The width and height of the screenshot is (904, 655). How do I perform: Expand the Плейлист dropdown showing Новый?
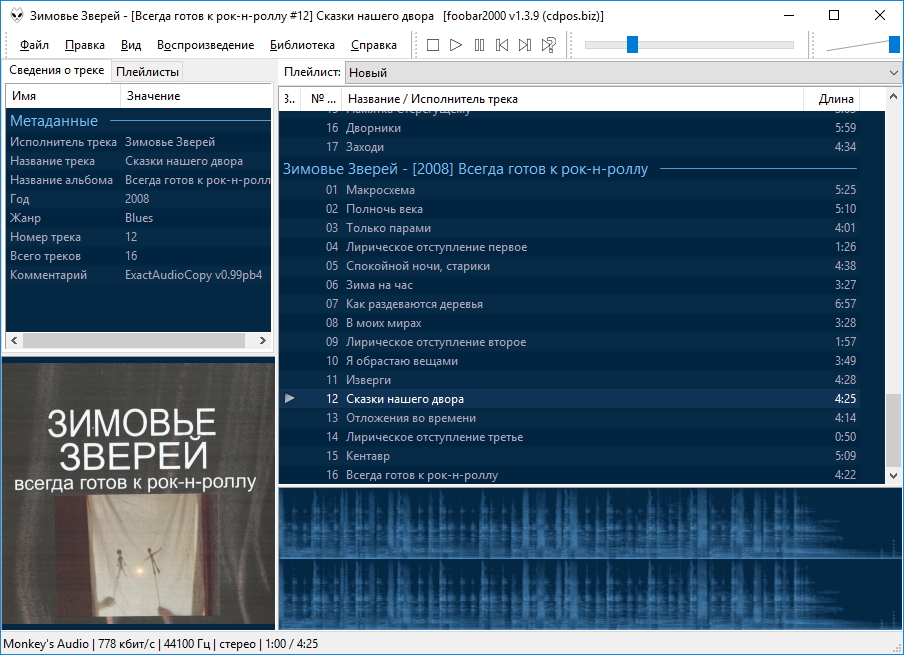point(623,73)
